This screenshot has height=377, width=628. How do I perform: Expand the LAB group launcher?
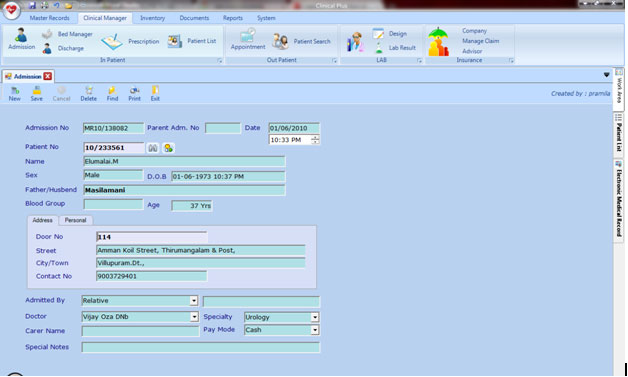click(x=419, y=60)
